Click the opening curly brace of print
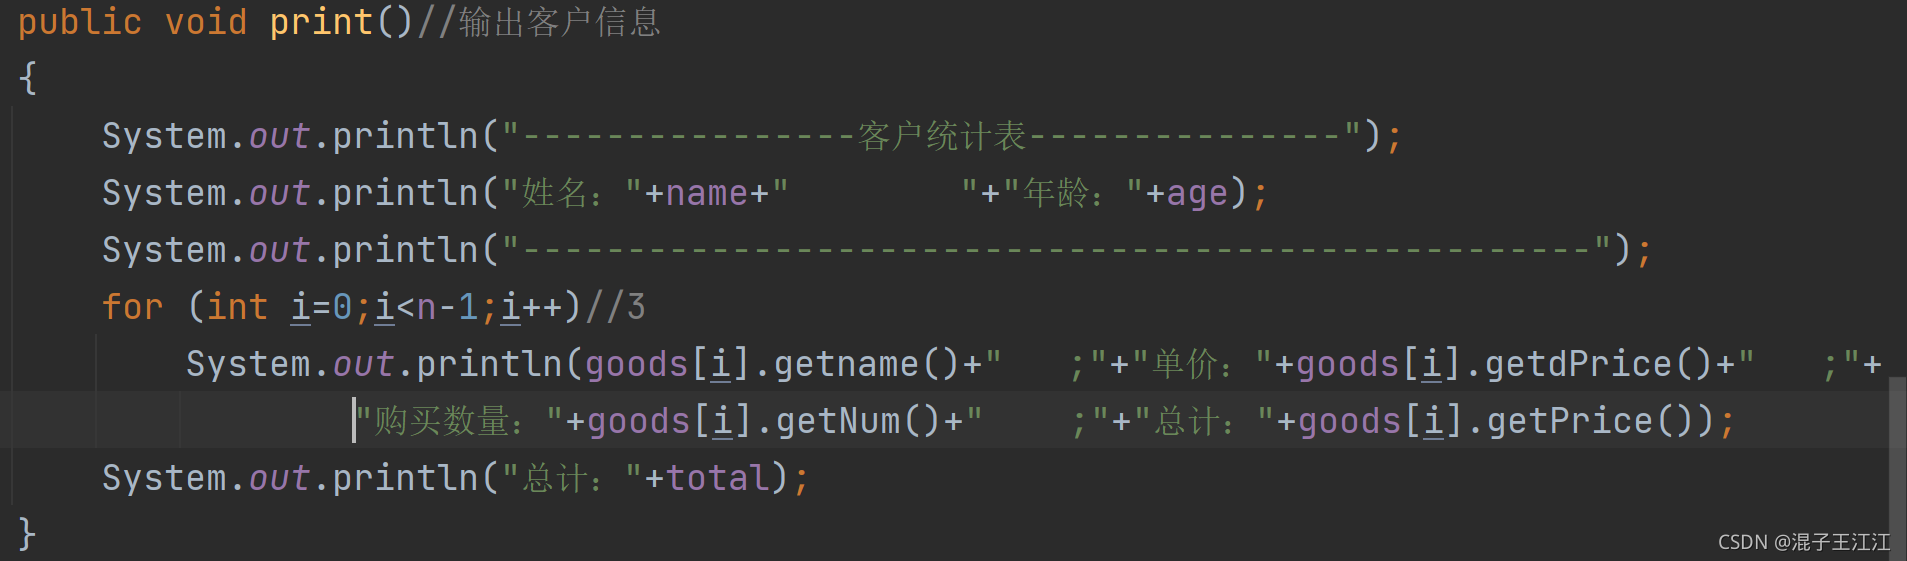The image size is (1907, 561). (28, 78)
